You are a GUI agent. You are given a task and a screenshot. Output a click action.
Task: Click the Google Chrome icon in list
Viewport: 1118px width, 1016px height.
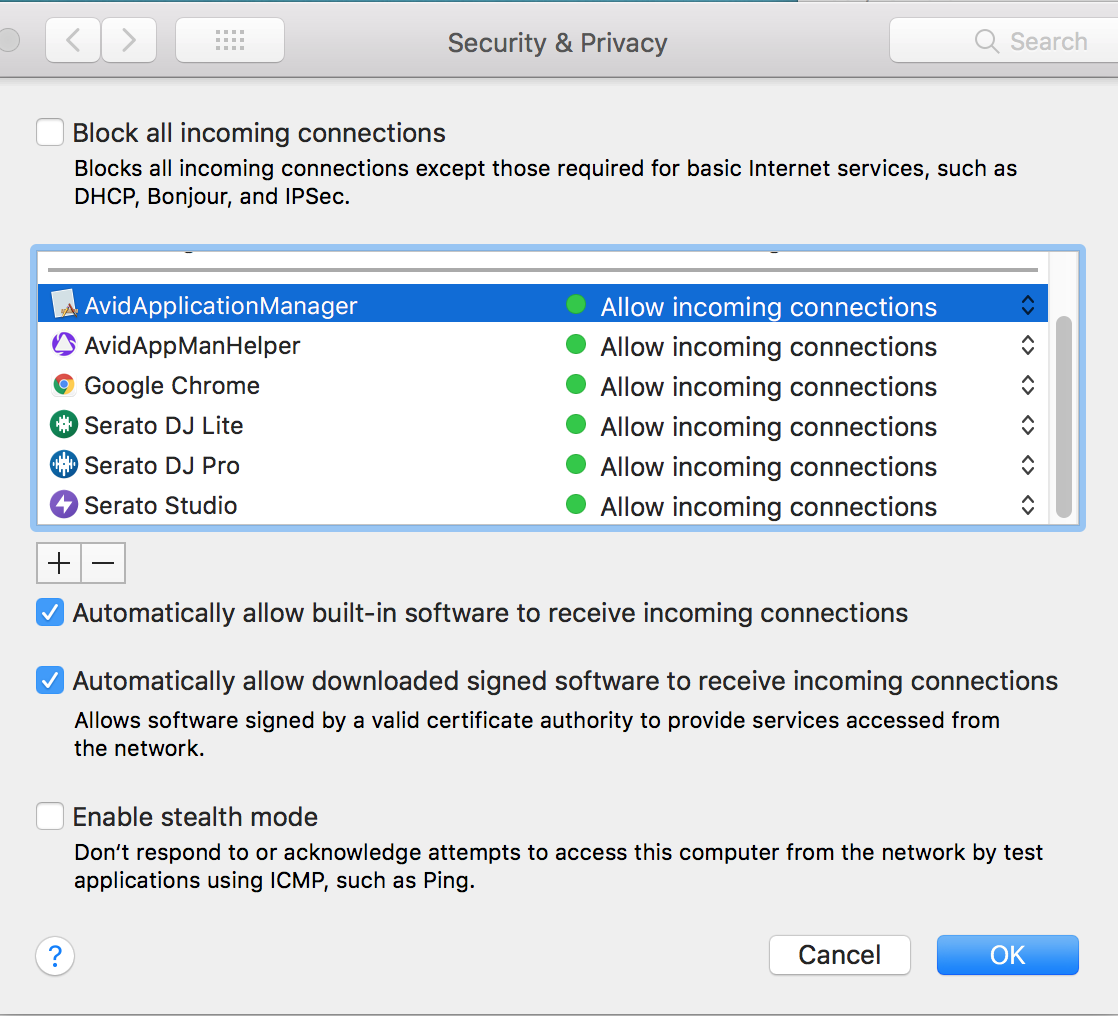64,386
